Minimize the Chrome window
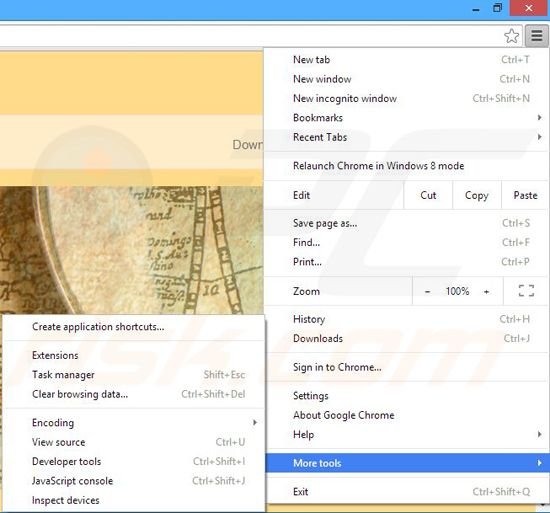The height and width of the screenshot is (513, 550). [x=476, y=9]
